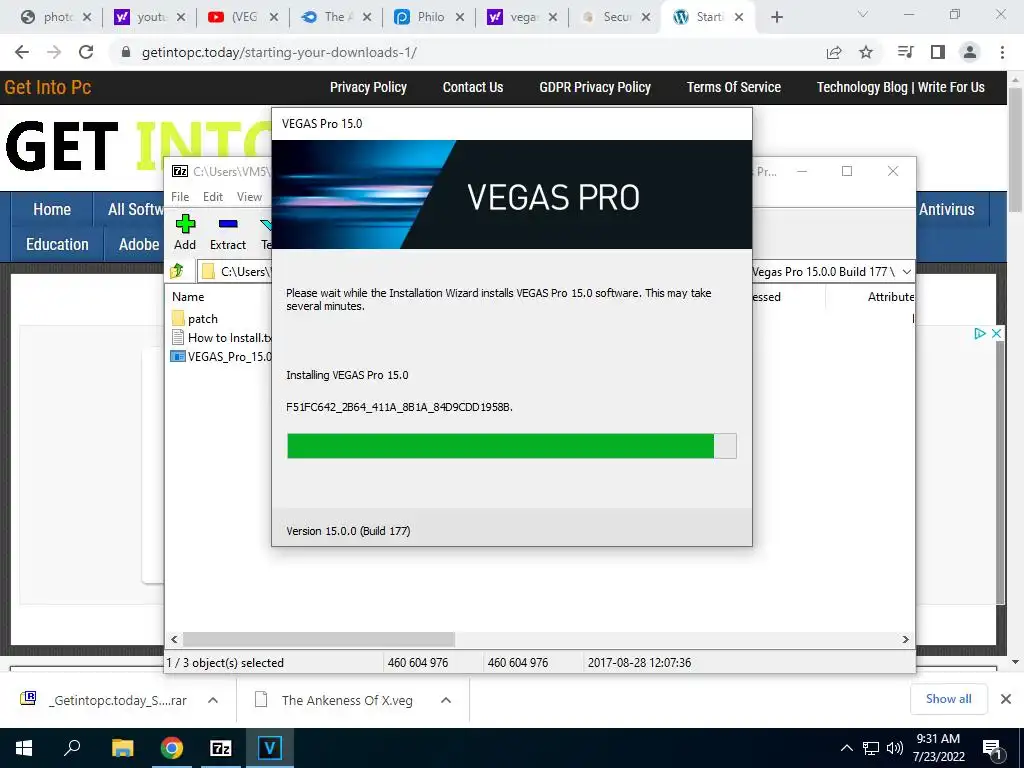Open The Ankeness Of X.veg download
The width and height of the screenshot is (1024, 768).
point(334,700)
